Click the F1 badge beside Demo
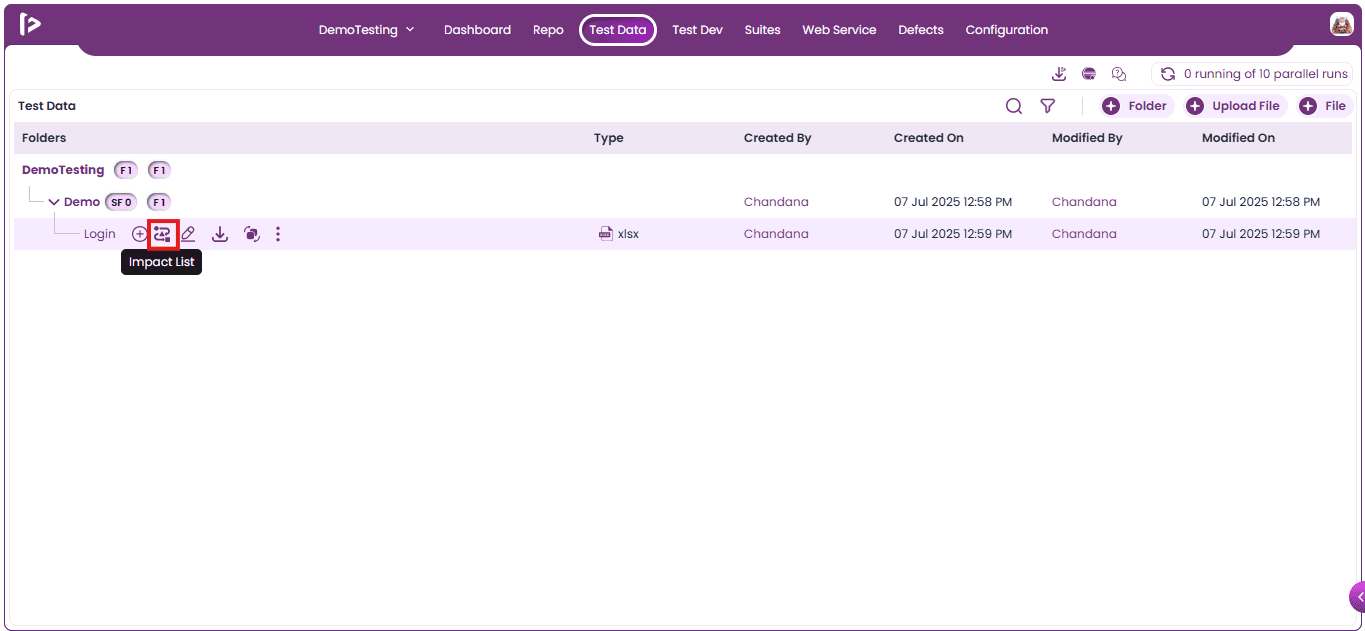The width and height of the screenshot is (1365, 631). (159, 202)
